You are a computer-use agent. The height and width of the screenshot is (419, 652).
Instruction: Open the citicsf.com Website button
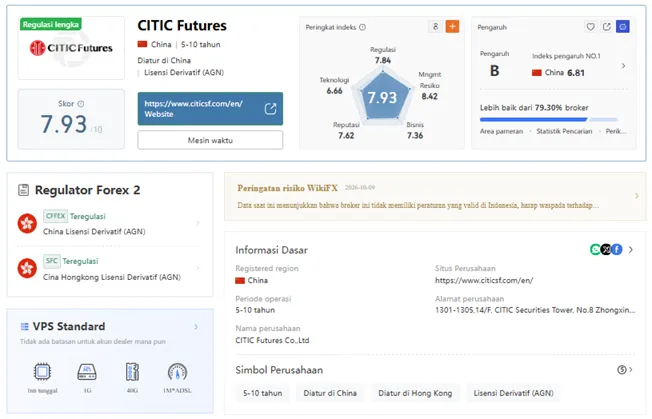pyautogui.click(x=210, y=109)
